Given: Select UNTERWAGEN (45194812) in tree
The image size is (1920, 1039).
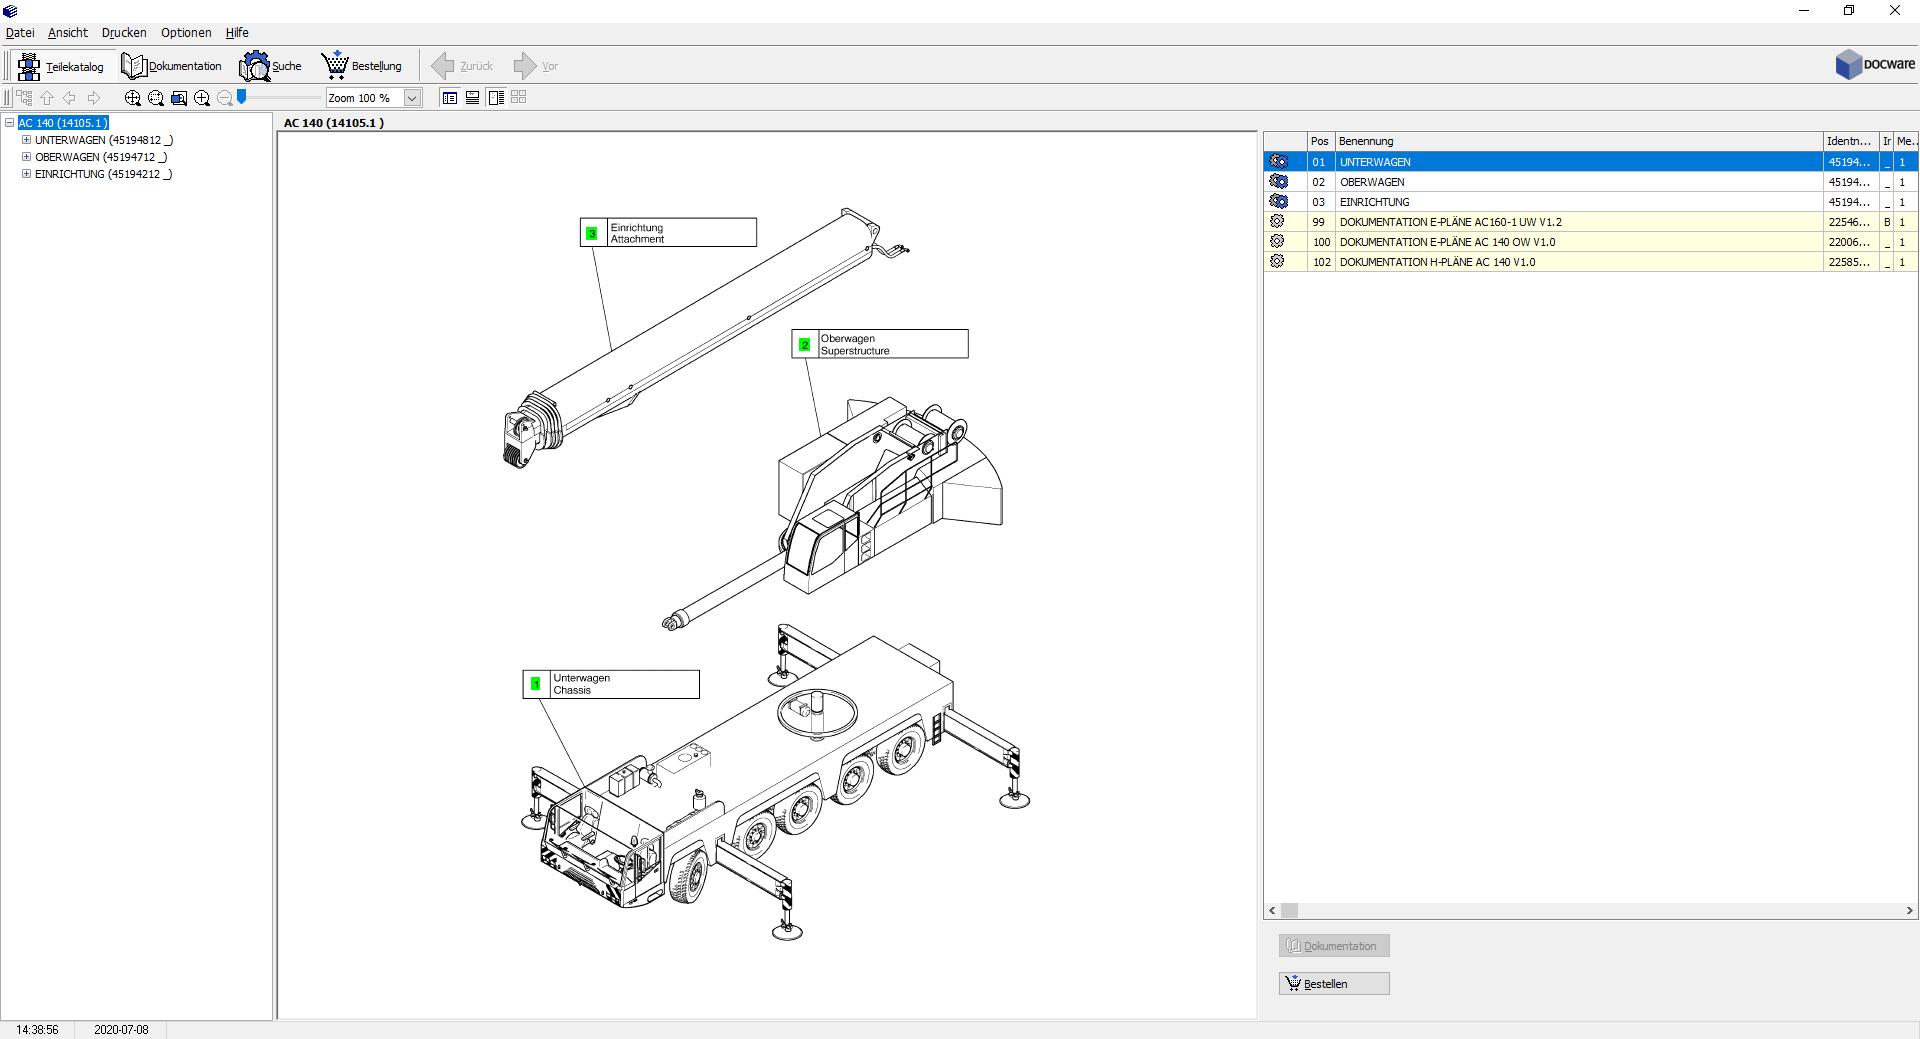Looking at the screenshot, I should [x=104, y=140].
